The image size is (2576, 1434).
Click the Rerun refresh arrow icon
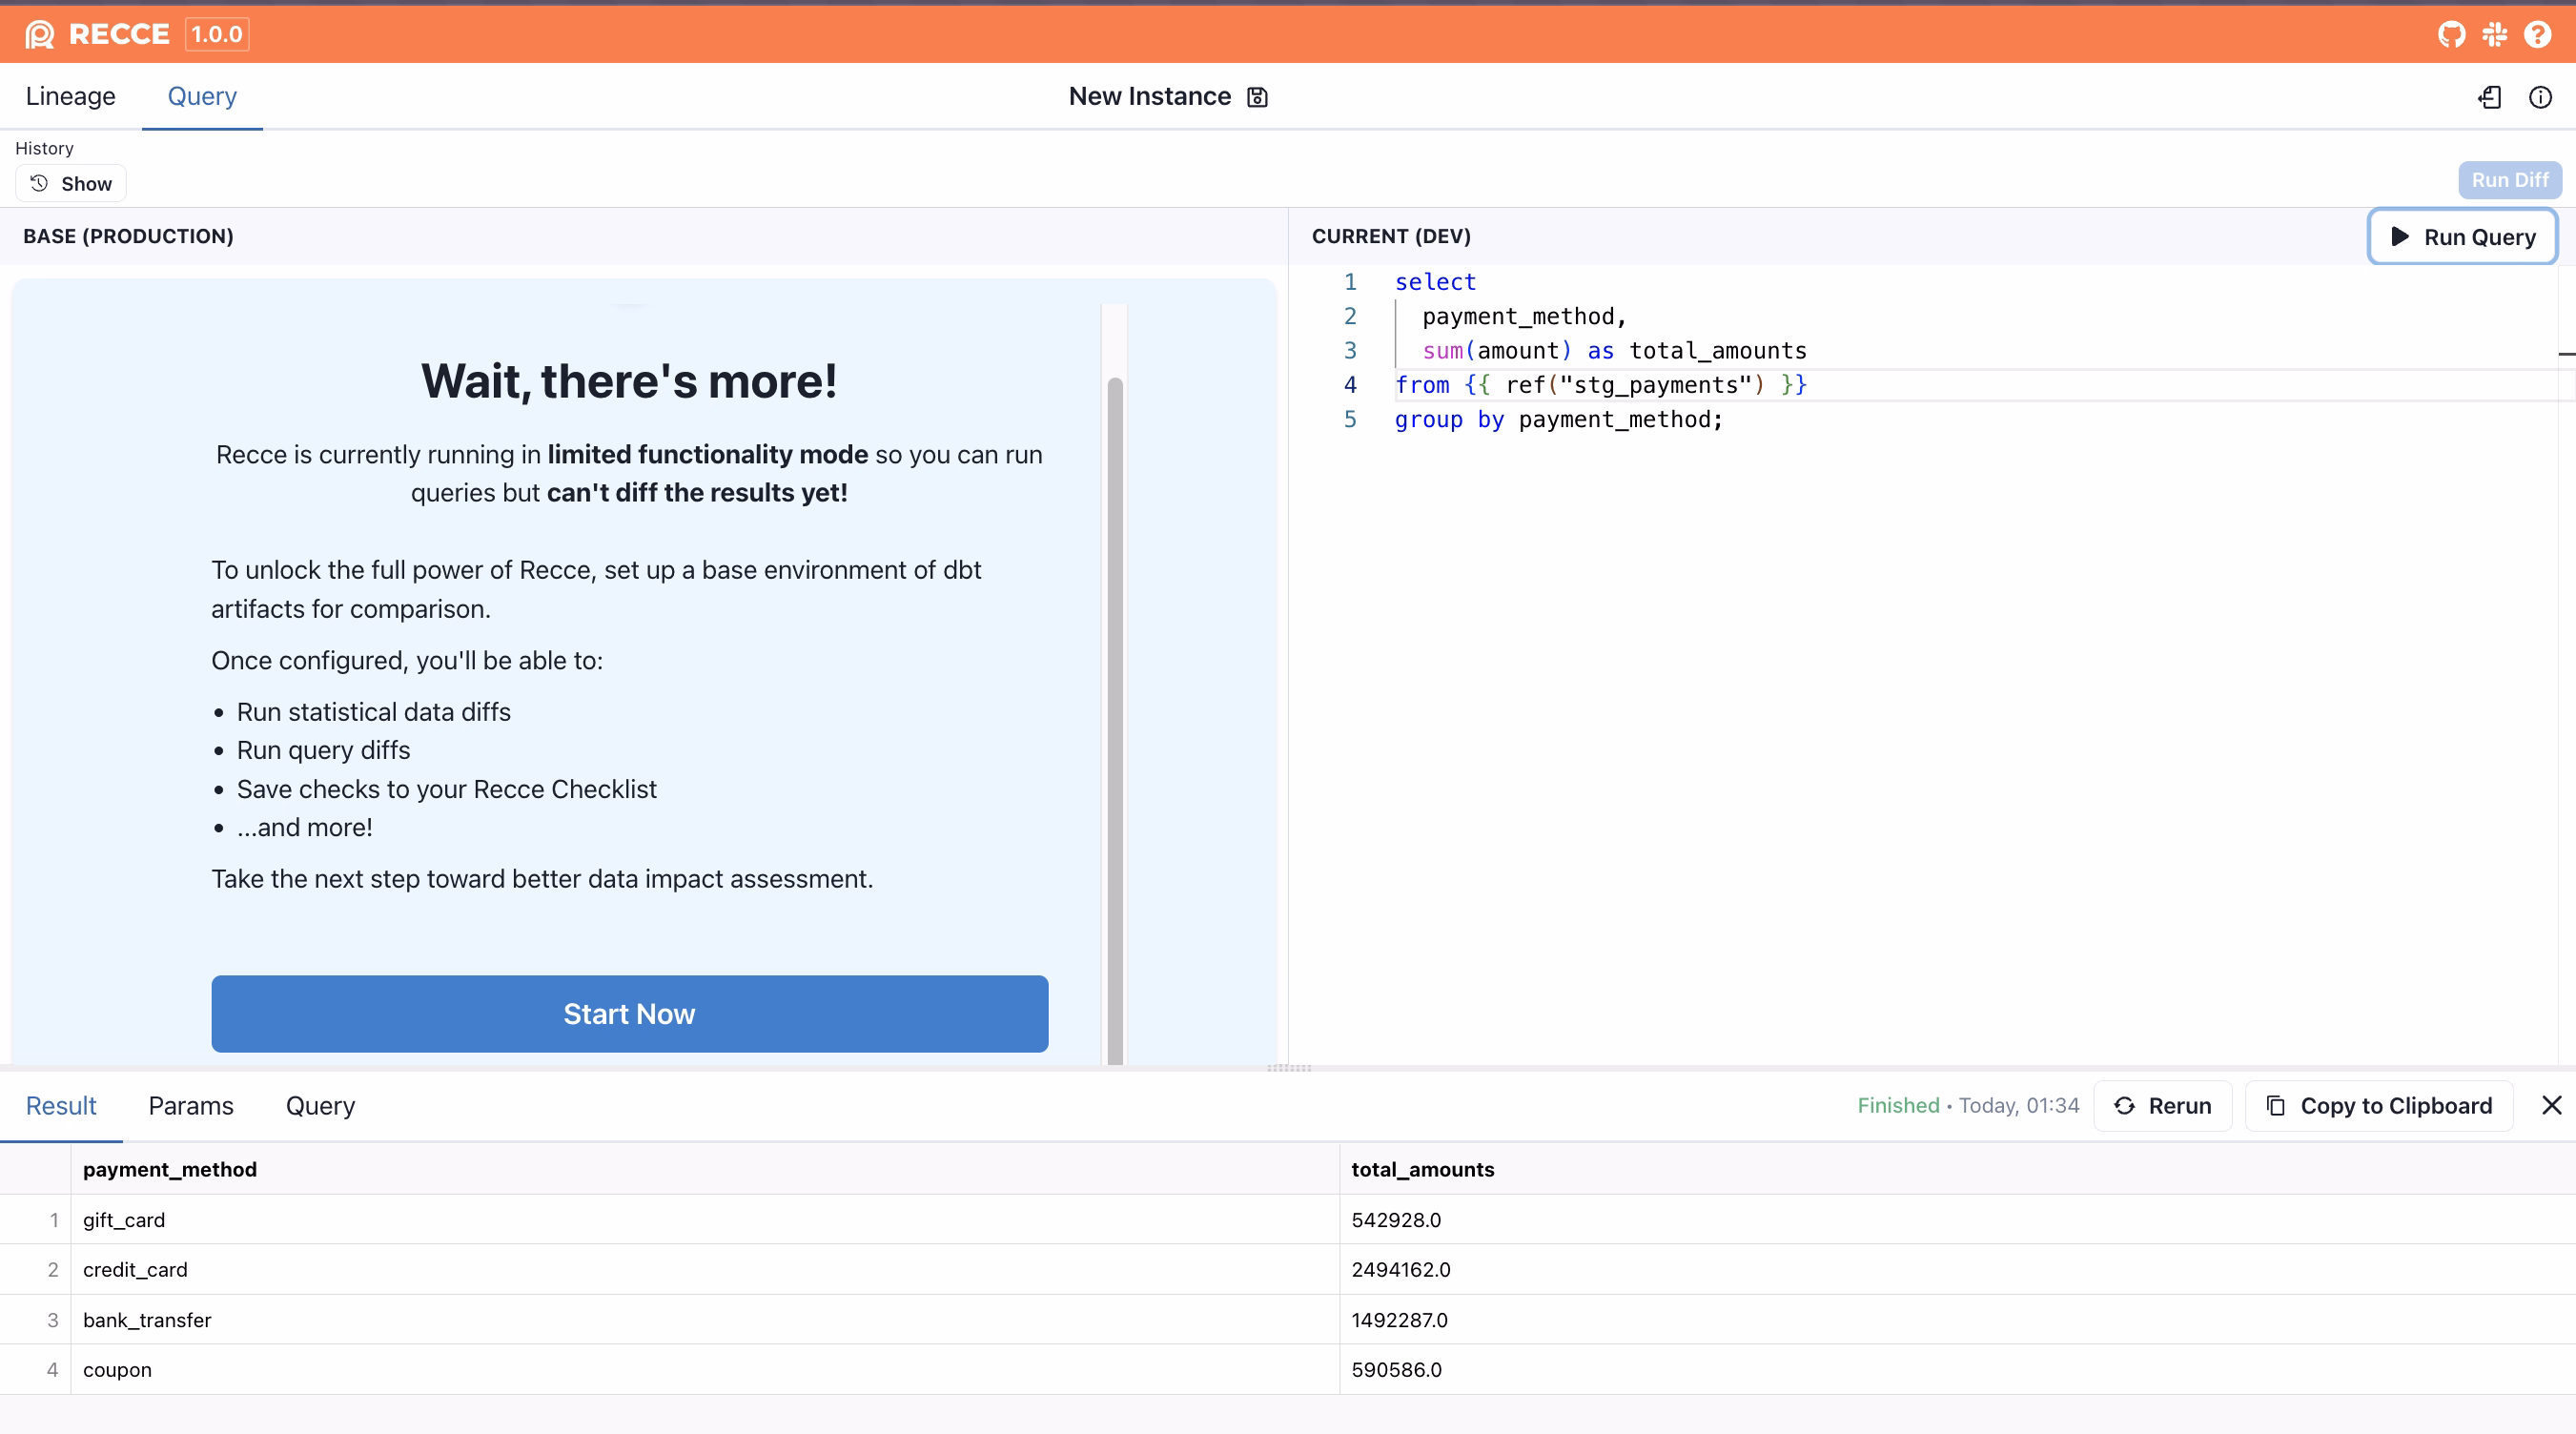tap(2124, 1105)
